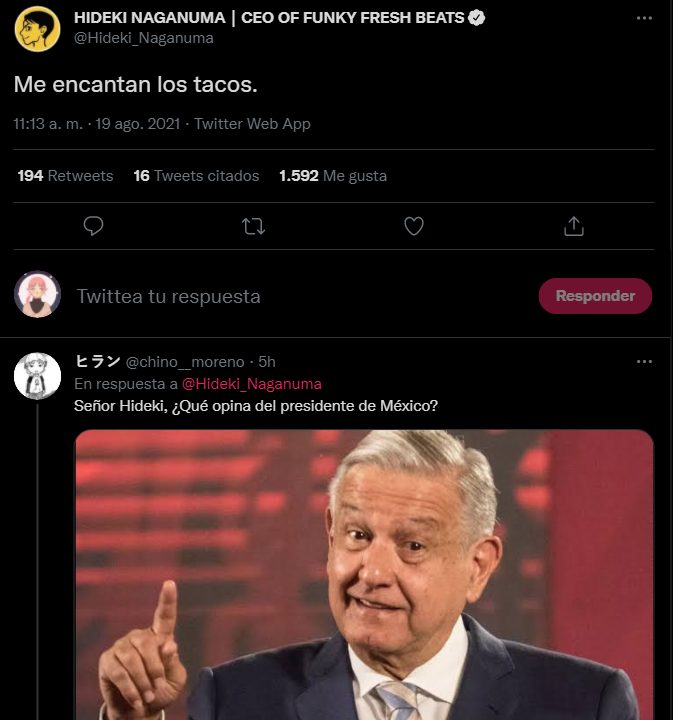The image size is (673, 720).
Task: Retweet the tacos tweet
Action: [x=253, y=226]
